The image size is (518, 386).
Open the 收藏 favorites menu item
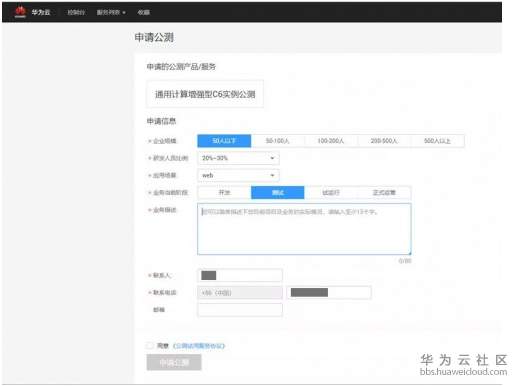144,12
